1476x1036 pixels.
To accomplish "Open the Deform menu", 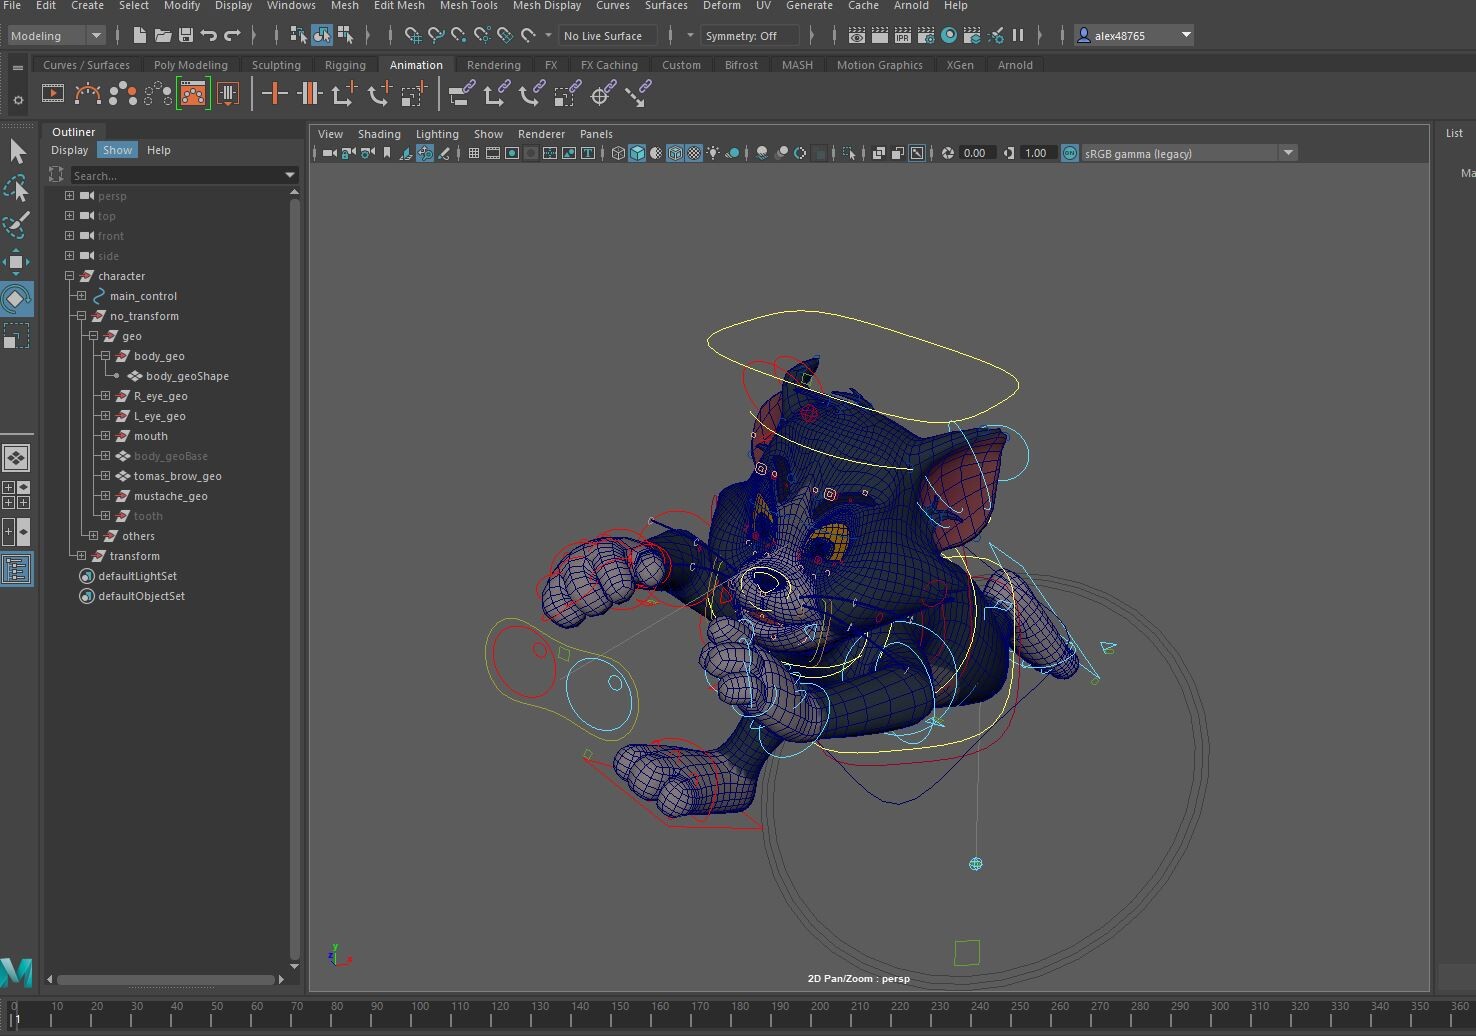I will [x=721, y=6].
